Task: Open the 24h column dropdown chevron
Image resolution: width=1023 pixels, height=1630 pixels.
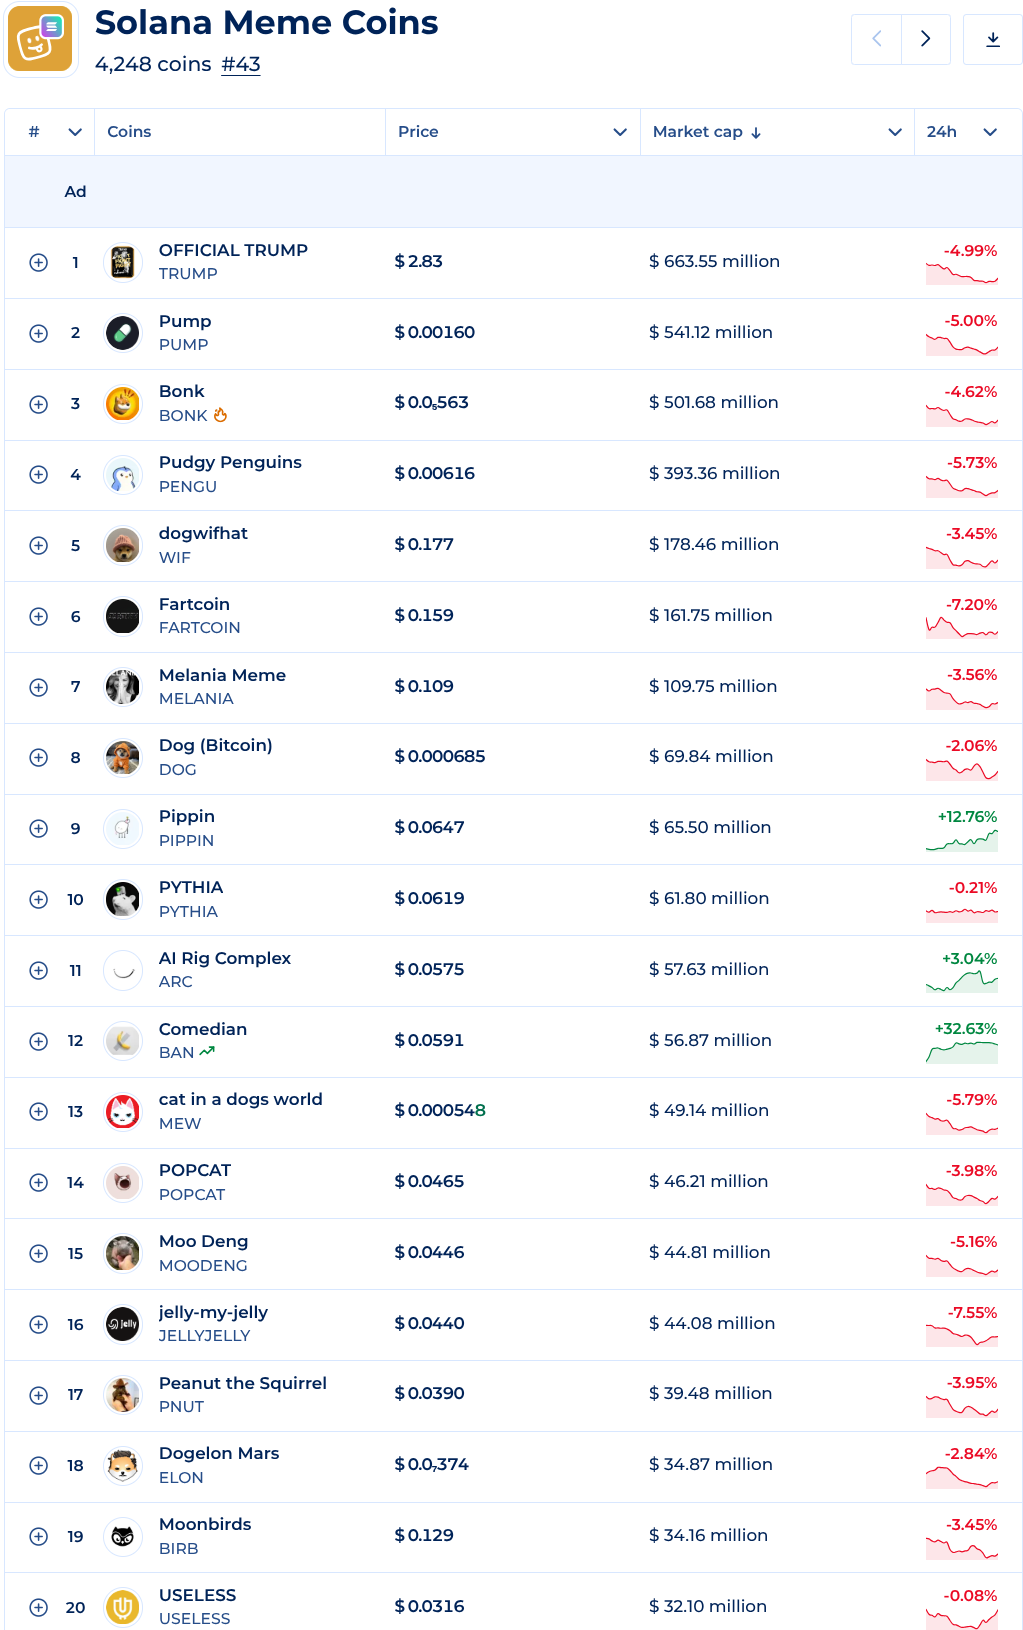Action: pyautogui.click(x=990, y=132)
